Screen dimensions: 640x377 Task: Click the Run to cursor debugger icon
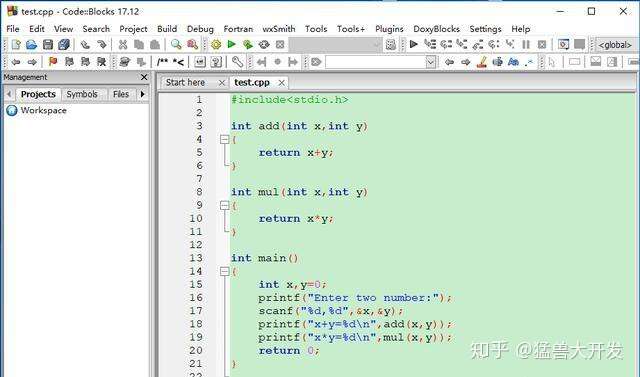(x=430, y=44)
